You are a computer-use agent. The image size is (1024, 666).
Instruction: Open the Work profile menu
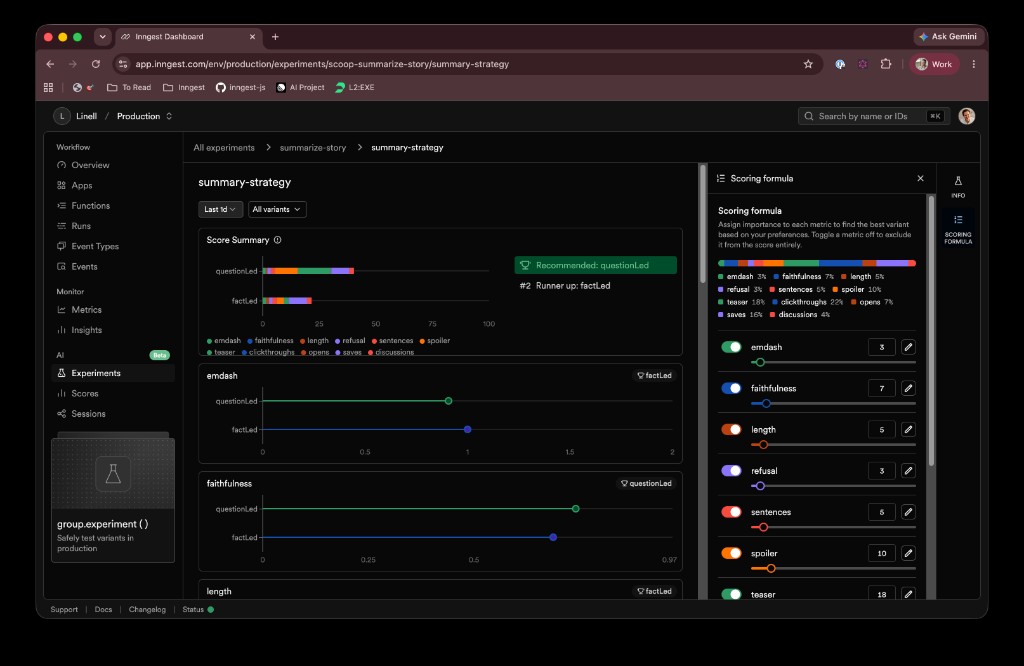coord(934,64)
